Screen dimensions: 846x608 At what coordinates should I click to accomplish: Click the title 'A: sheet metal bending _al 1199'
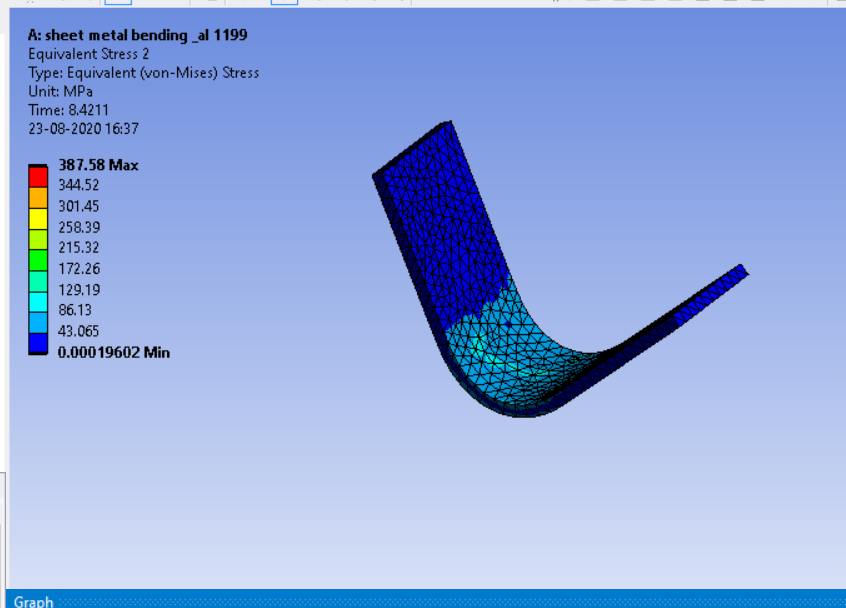138,35
